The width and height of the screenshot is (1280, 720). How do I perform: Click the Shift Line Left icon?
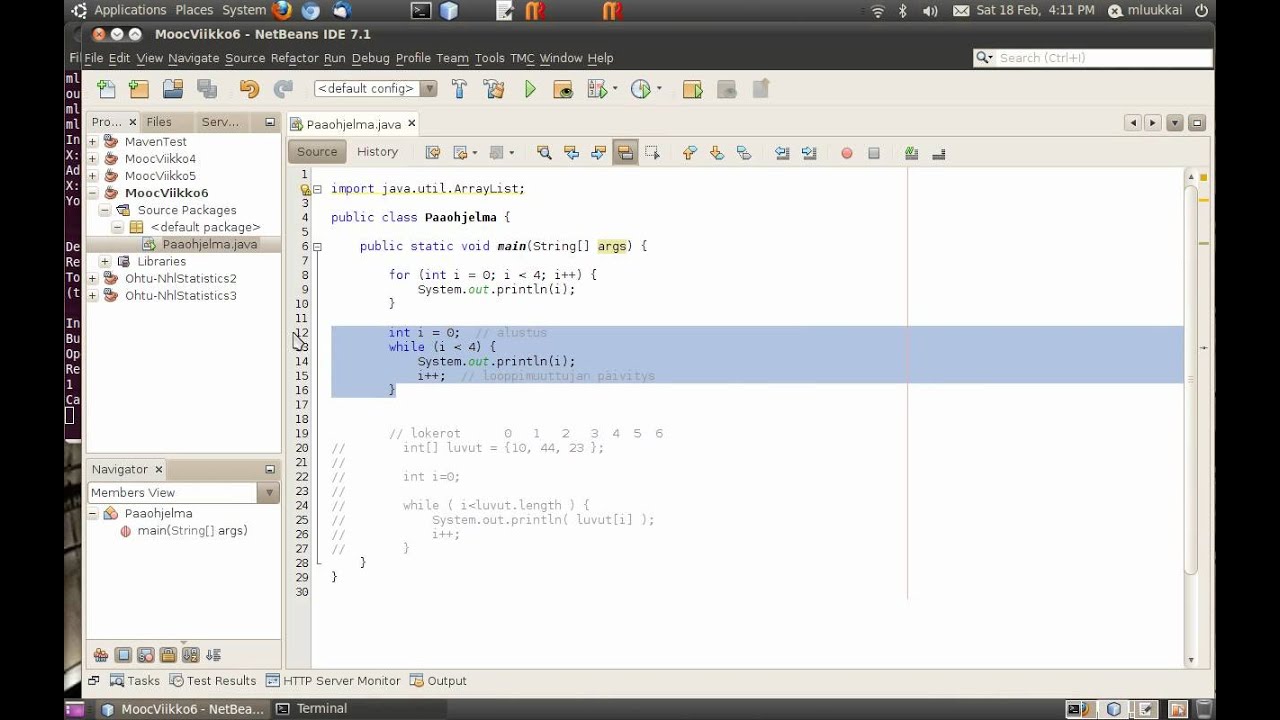[x=782, y=153]
